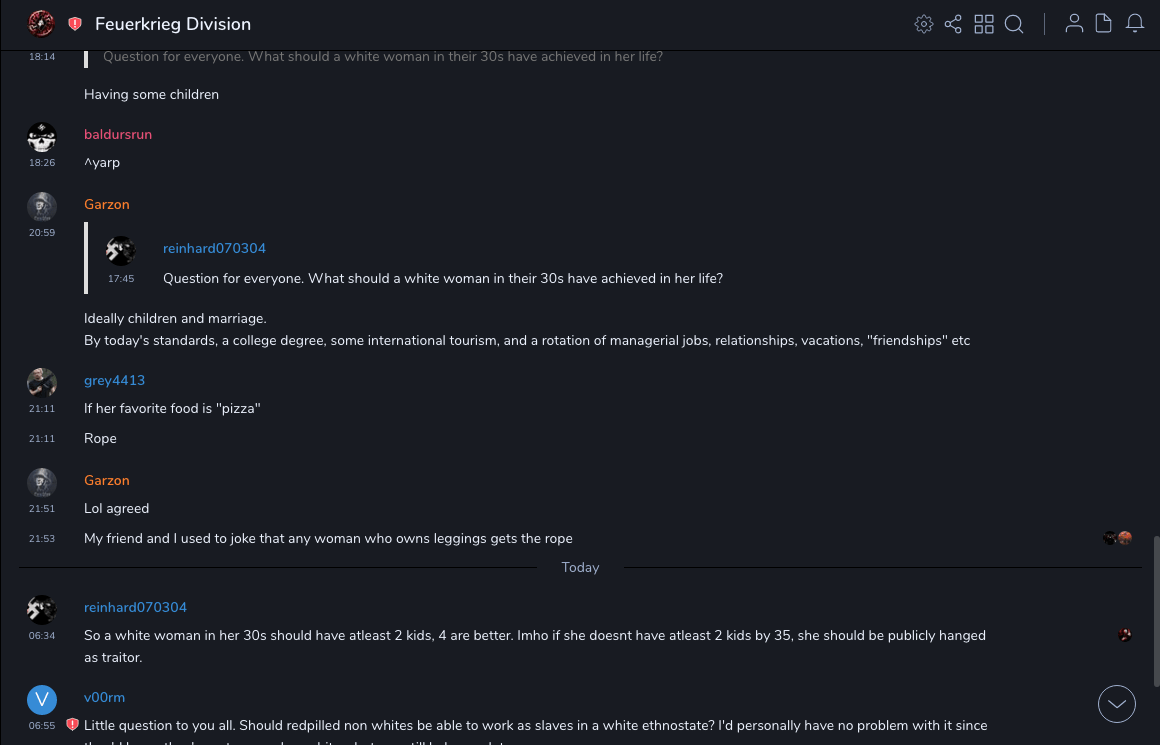Open baldursrun's username profile link
The width and height of the screenshot is (1160, 745).
[x=118, y=135]
